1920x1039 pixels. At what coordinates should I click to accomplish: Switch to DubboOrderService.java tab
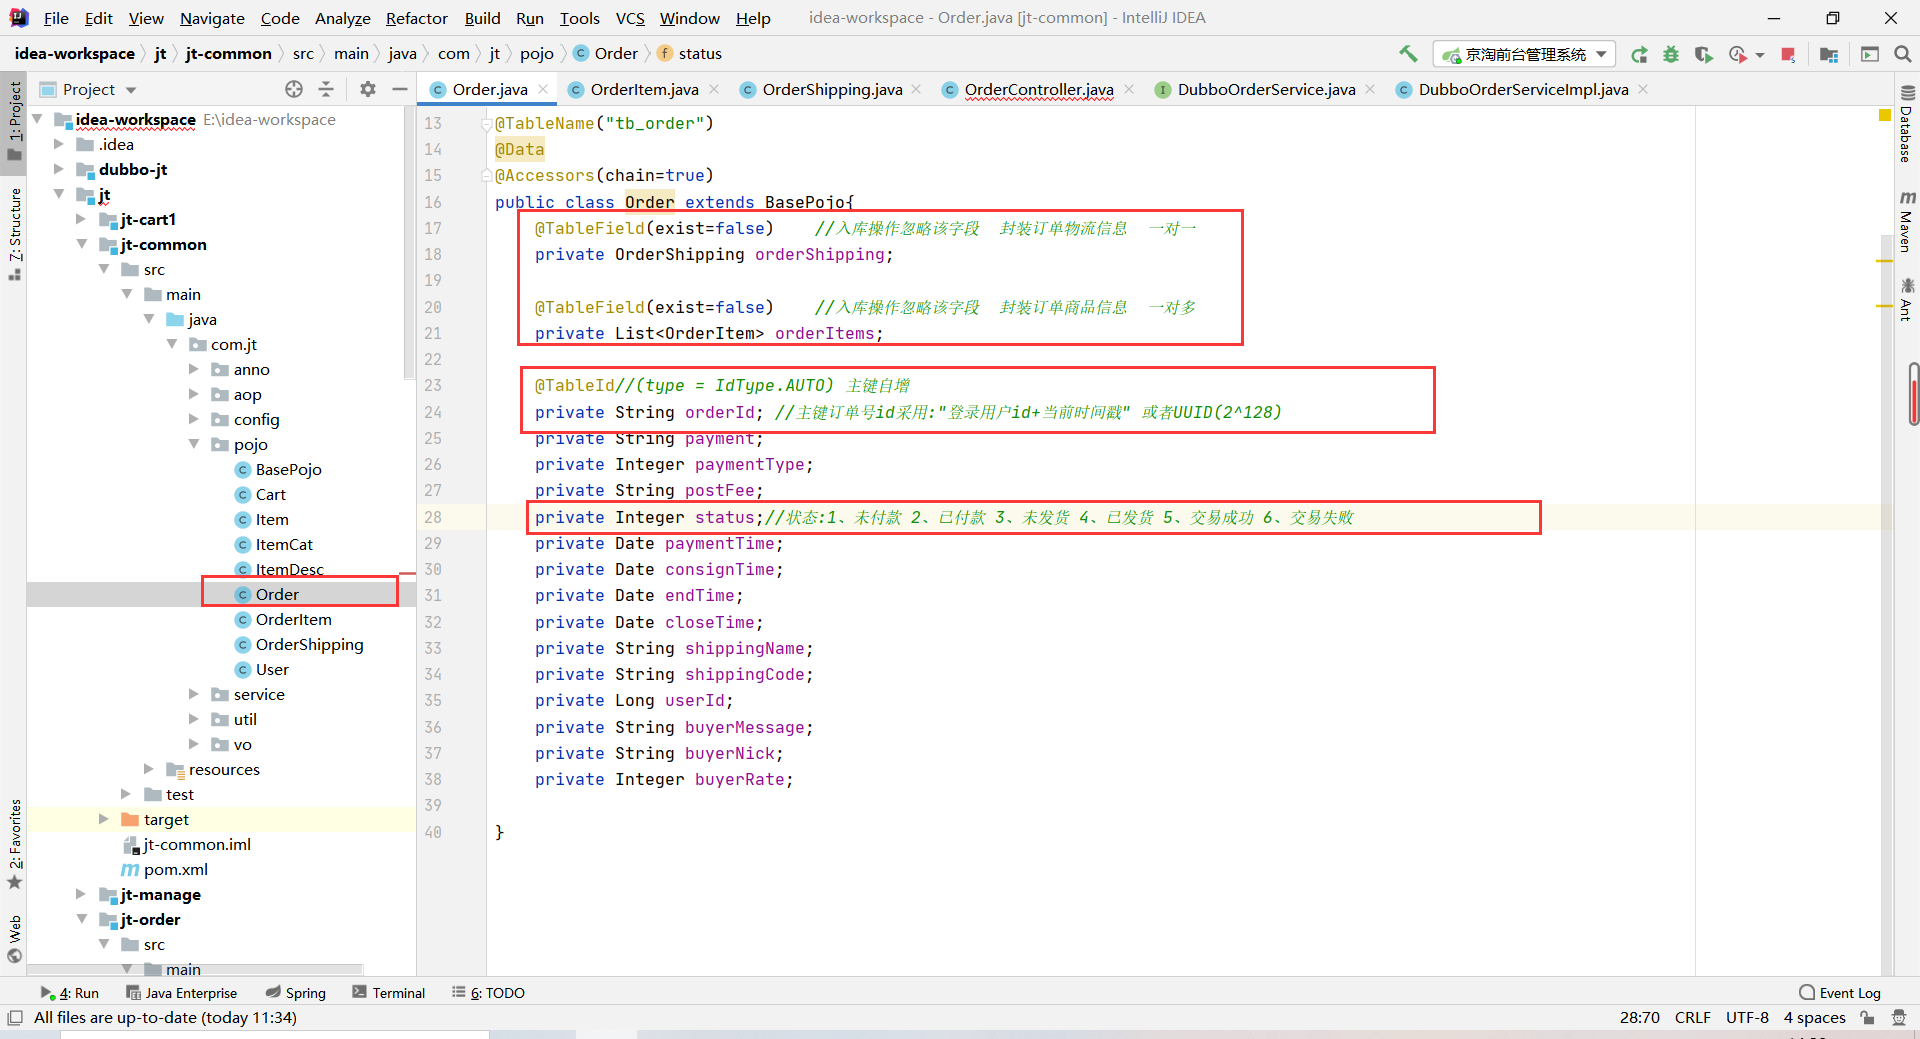coord(1266,89)
